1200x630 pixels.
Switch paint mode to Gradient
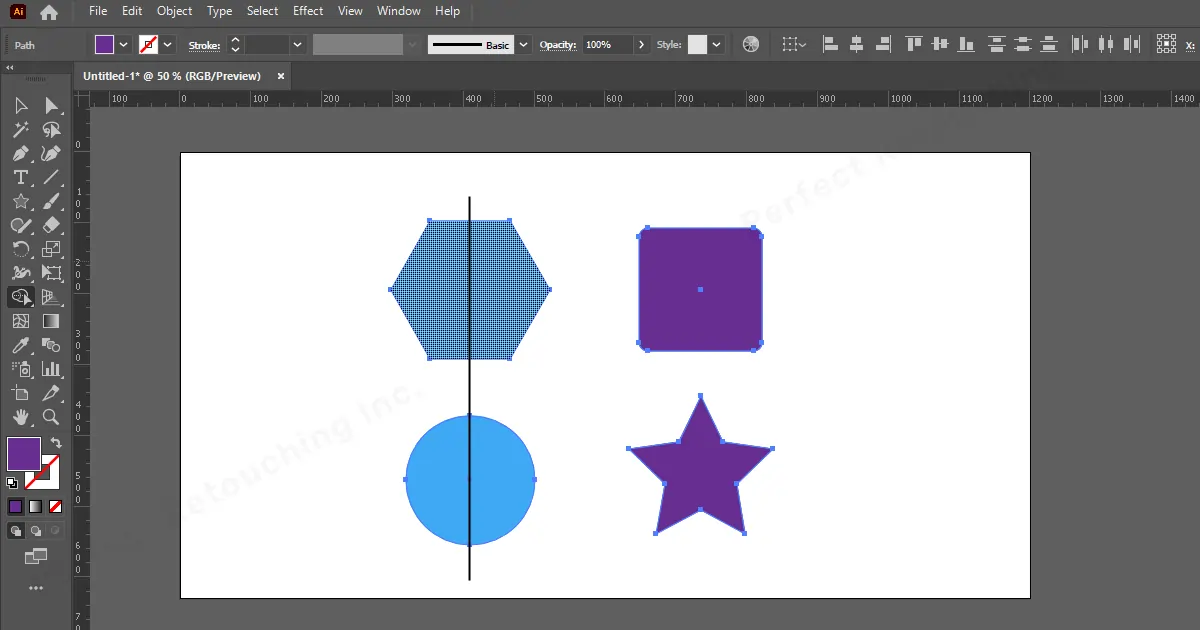(x=36, y=507)
